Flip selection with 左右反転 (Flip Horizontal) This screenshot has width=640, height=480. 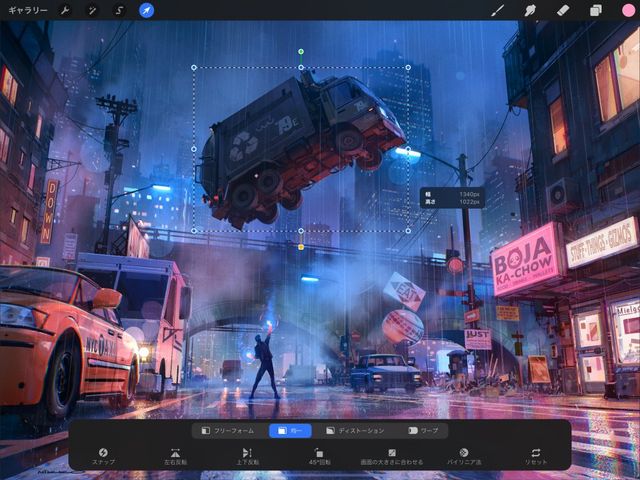[x=175, y=456]
